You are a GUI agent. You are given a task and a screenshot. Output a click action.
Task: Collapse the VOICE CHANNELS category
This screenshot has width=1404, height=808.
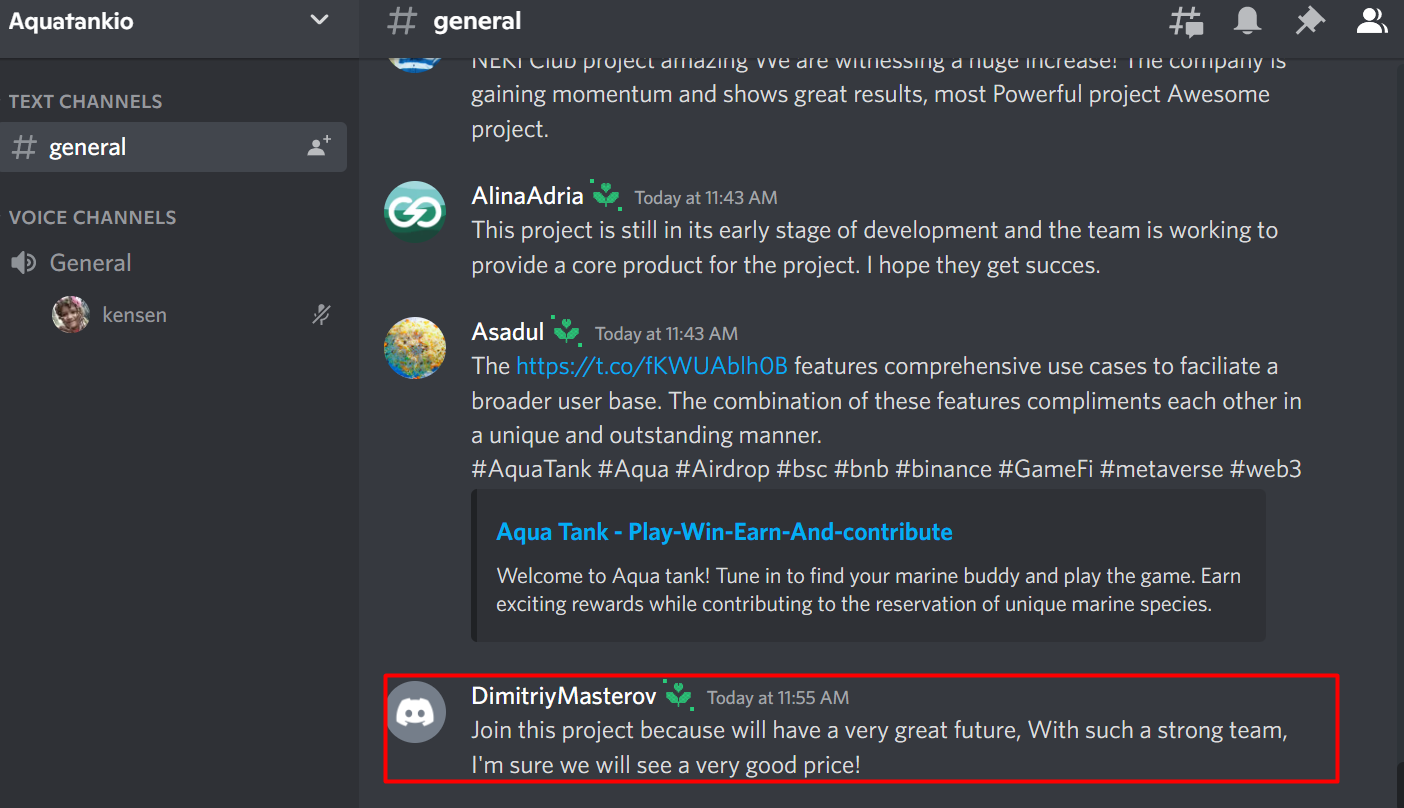92,218
